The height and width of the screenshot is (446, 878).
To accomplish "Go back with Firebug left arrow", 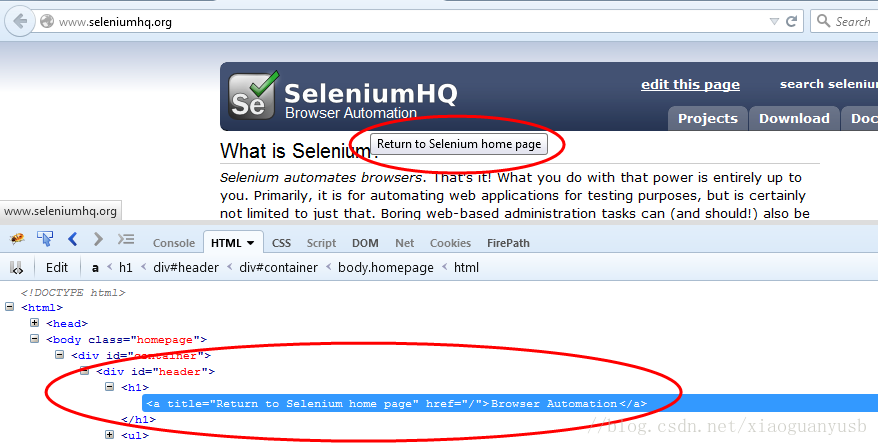I will tap(72, 239).
